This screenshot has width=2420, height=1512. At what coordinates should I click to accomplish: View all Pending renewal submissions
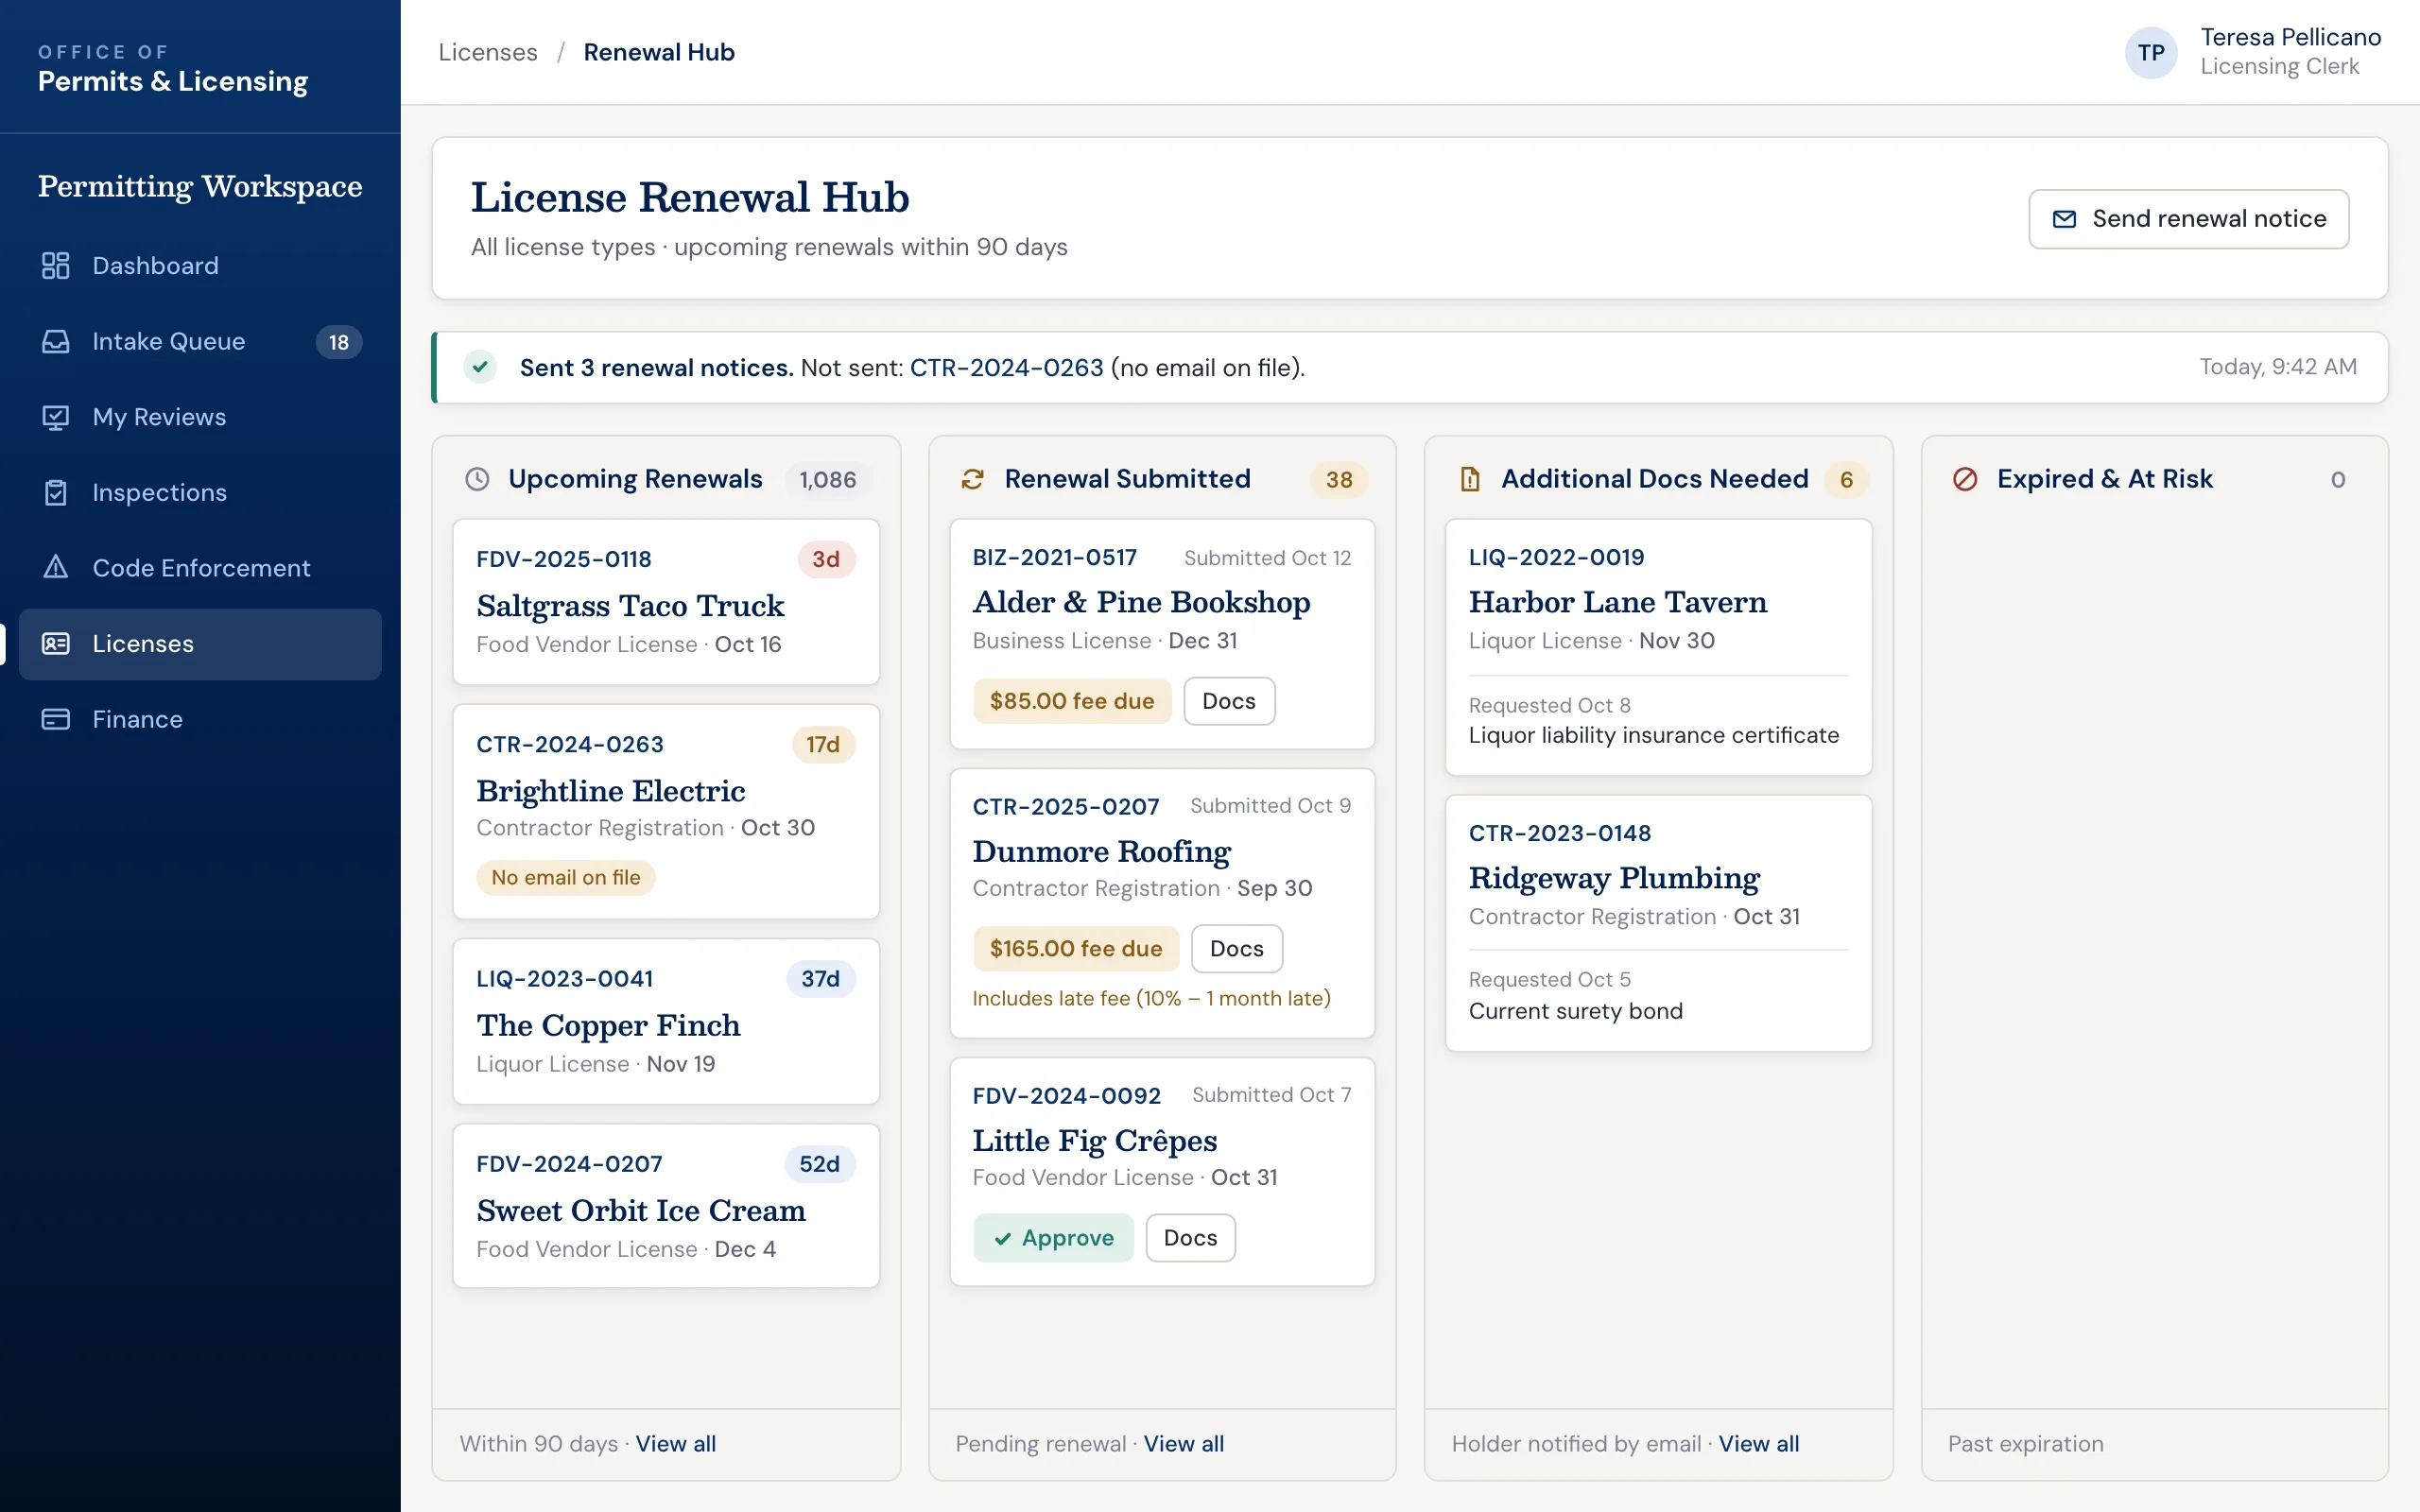tap(1183, 1444)
